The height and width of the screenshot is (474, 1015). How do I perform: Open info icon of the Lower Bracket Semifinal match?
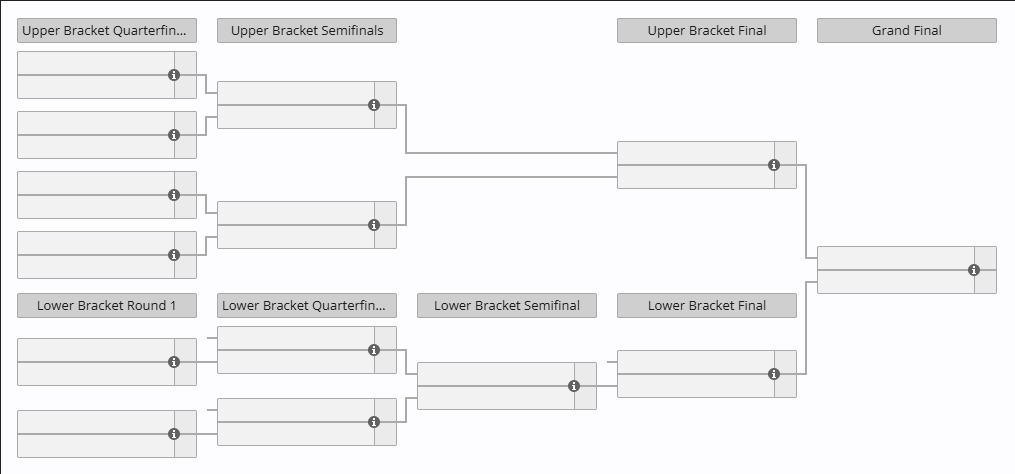574,386
